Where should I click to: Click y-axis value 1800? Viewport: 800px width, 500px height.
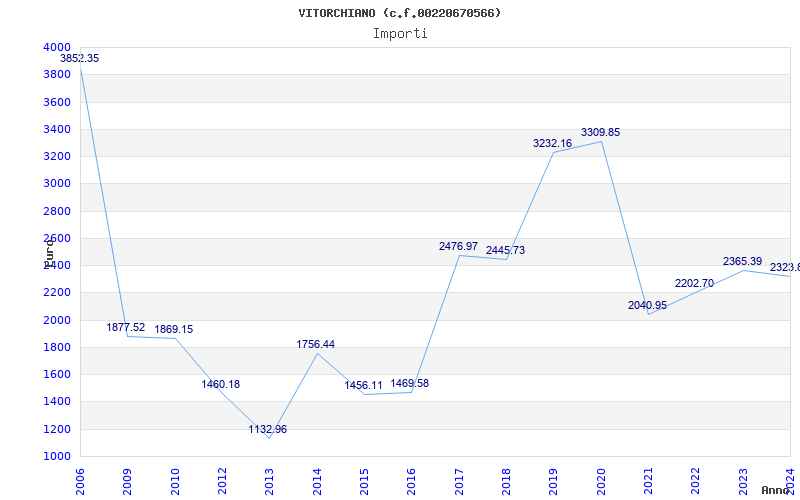pyautogui.click(x=57, y=347)
